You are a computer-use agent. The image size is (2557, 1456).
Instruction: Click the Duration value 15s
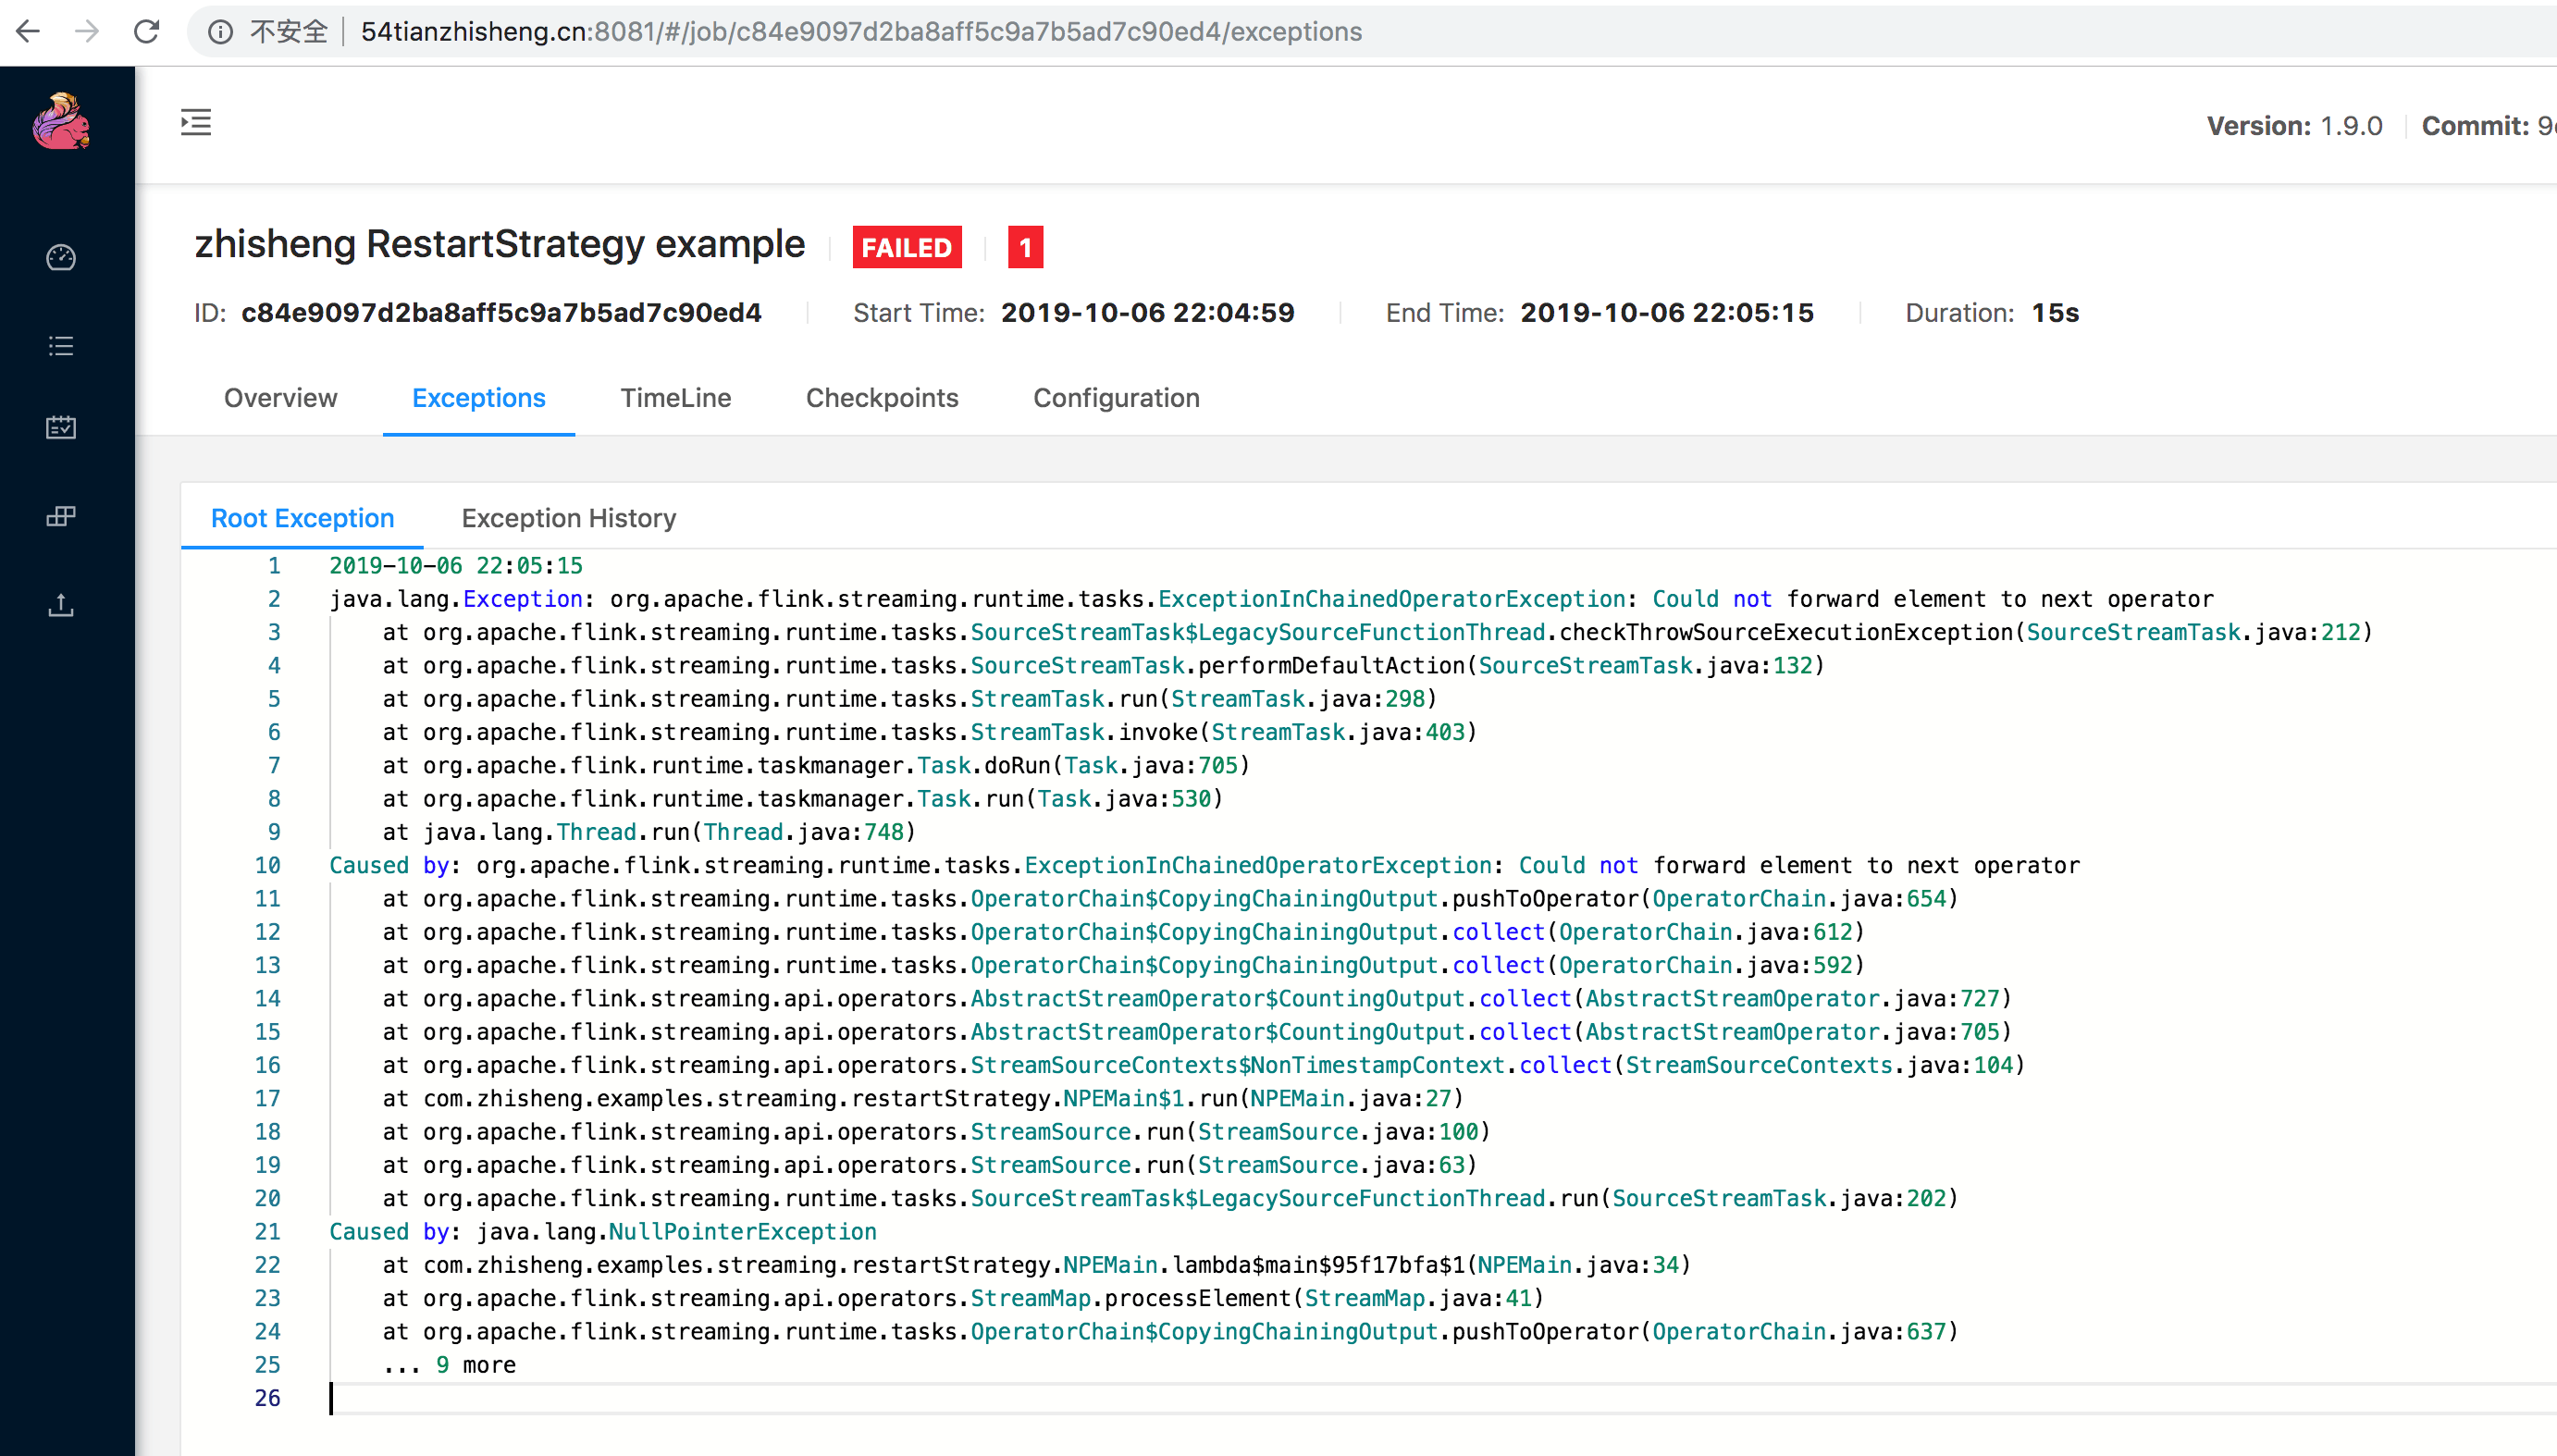[2055, 313]
